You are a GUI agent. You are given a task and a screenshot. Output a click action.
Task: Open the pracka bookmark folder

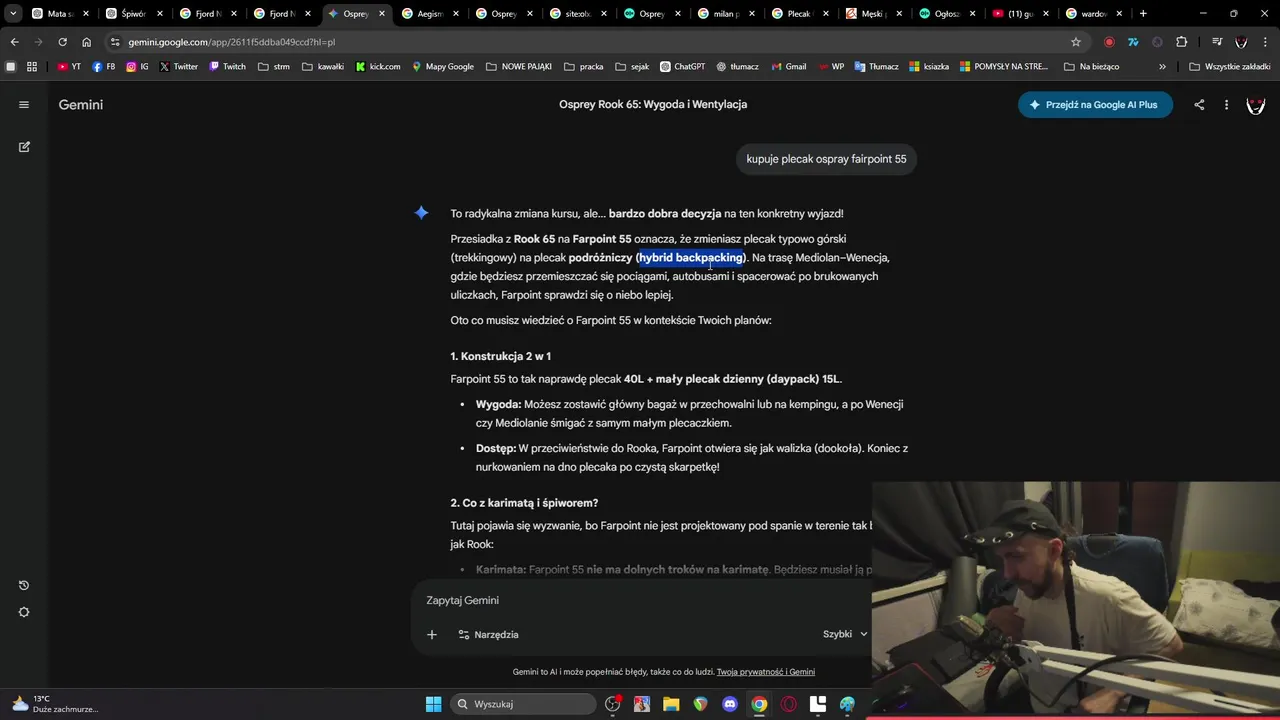[x=584, y=67]
